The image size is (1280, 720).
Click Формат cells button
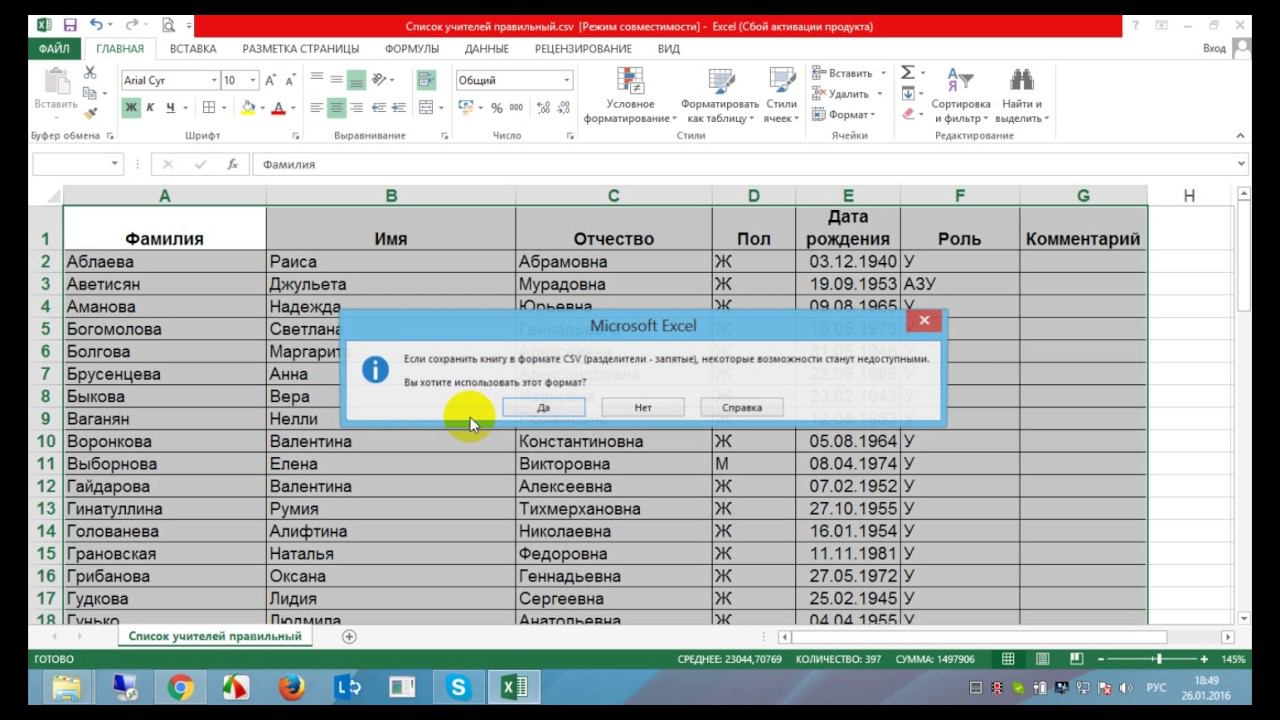(x=843, y=115)
